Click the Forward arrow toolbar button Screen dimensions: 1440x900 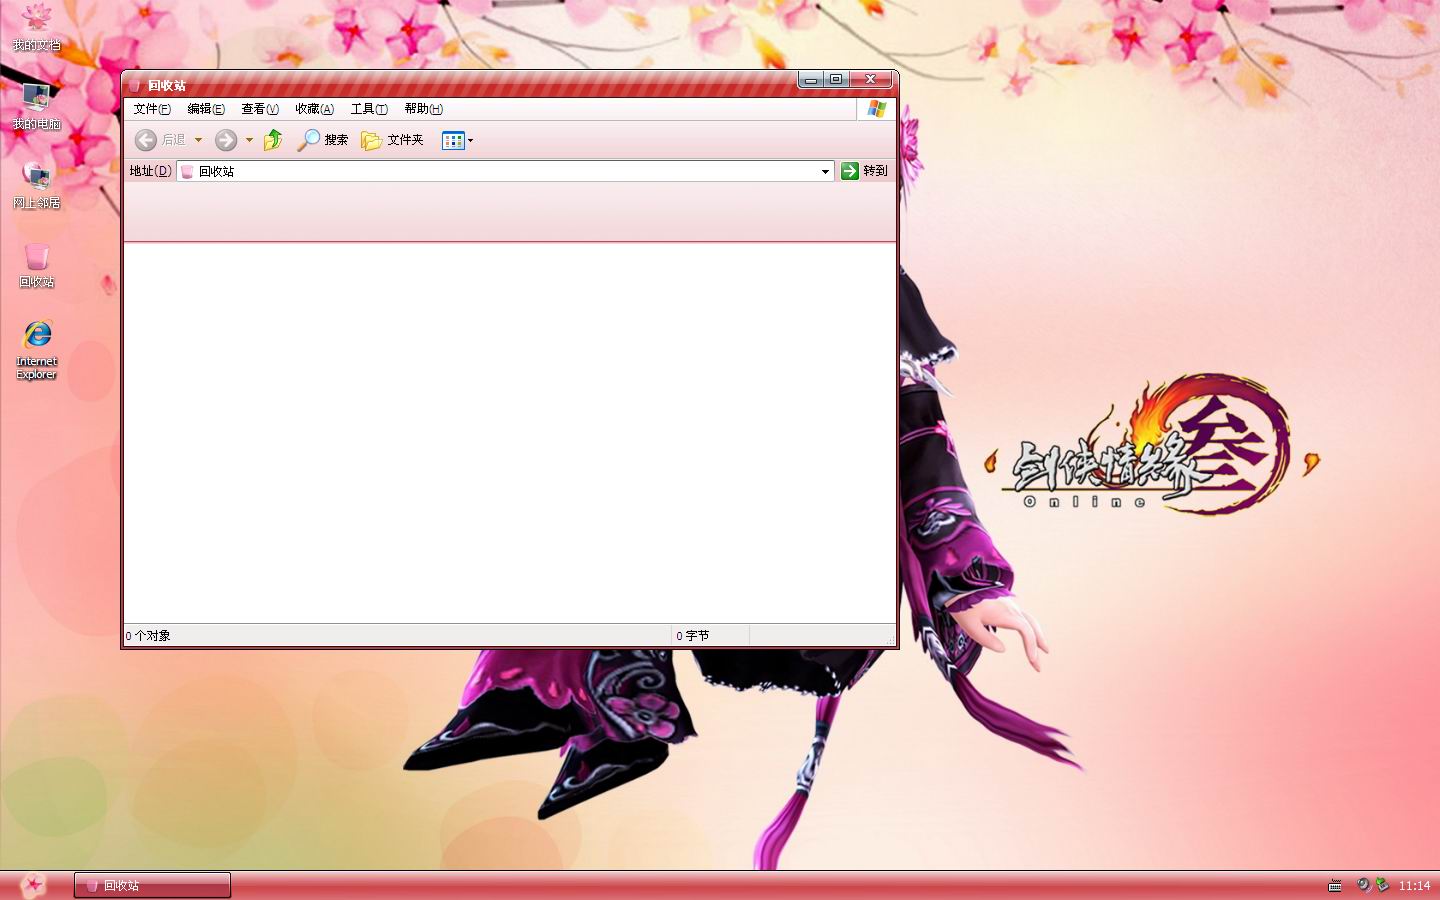coord(226,140)
